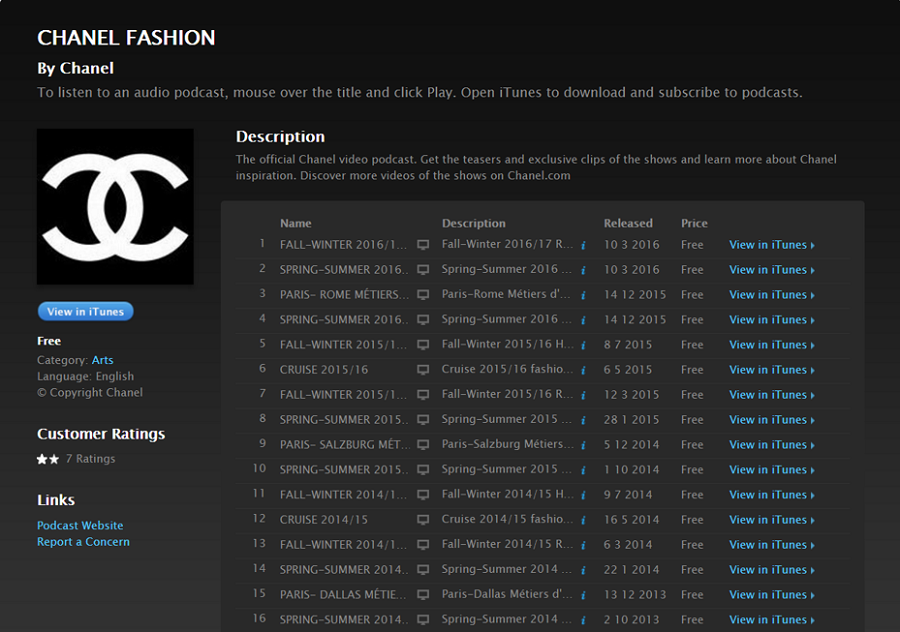This screenshot has width=900, height=632.
Task: Click the video icon on row 9
Action: (x=423, y=445)
